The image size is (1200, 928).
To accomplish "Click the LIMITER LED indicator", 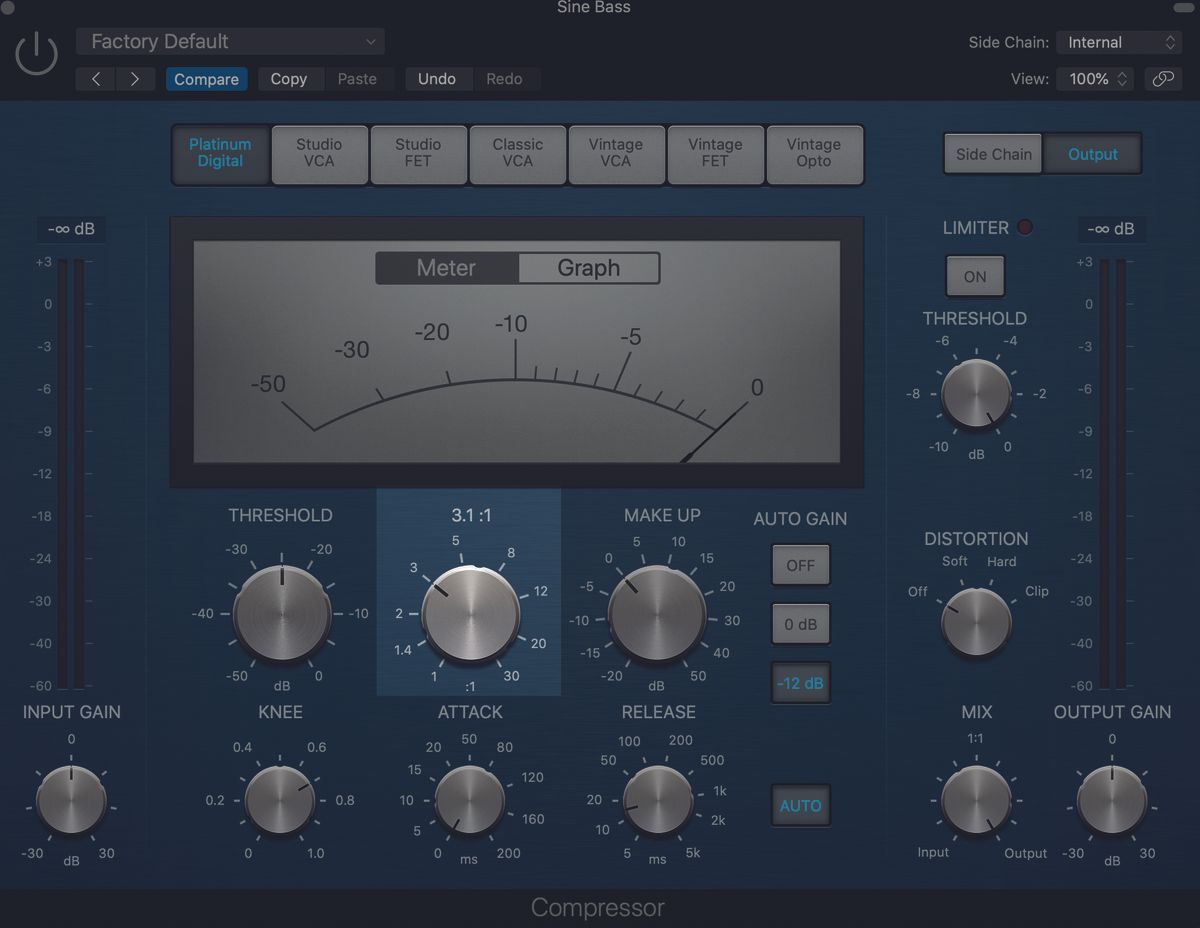I will [1024, 227].
